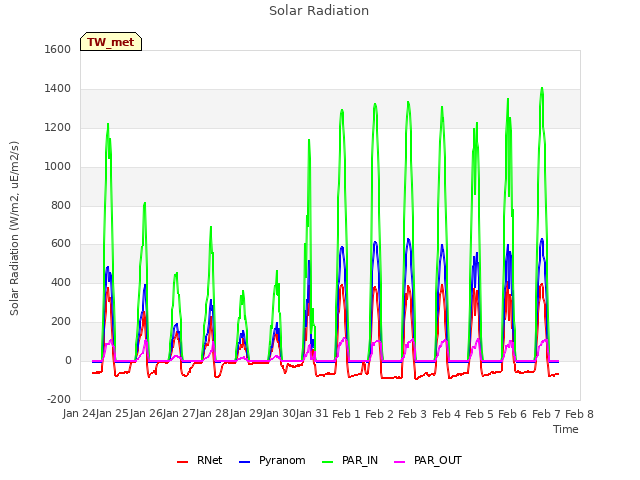
Task: Click the 800 y-axis tick label
Action: (61, 205)
